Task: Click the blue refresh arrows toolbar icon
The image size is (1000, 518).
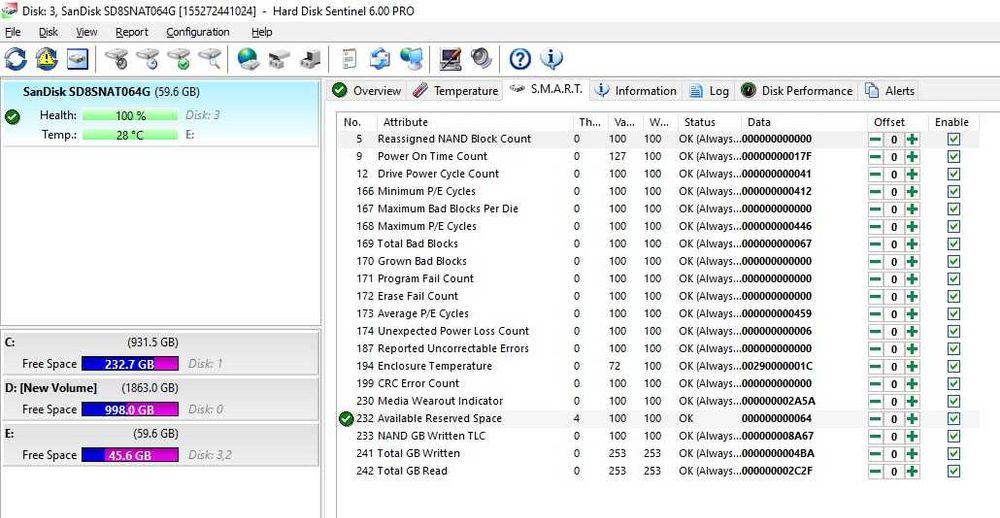Action: (15, 59)
